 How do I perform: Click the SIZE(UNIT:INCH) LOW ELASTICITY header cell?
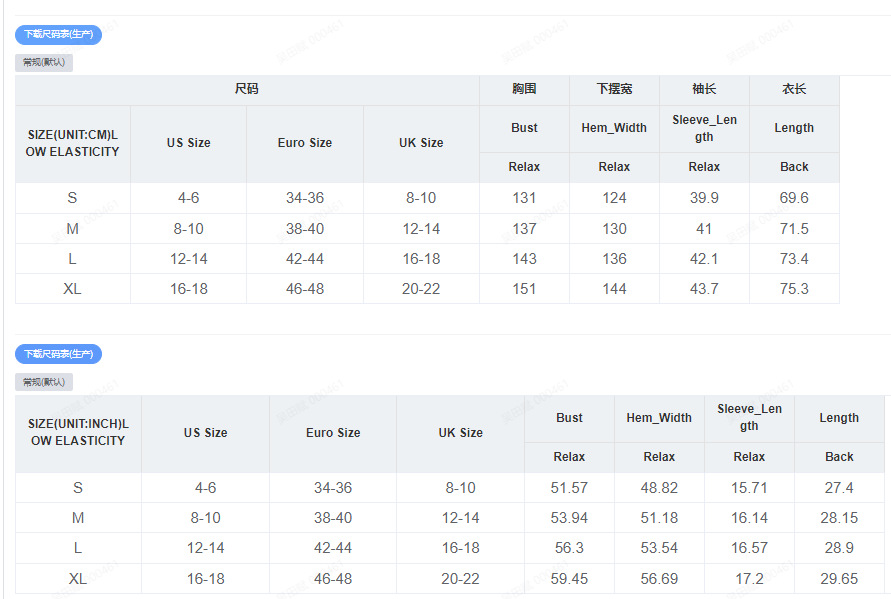click(x=78, y=432)
